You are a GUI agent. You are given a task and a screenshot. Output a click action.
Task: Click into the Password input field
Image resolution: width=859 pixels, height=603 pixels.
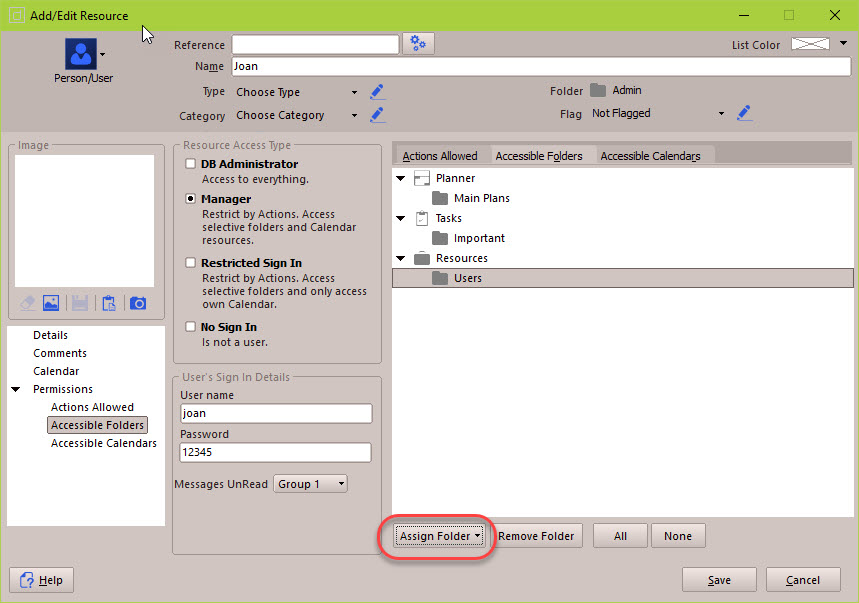[x=275, y=453]
